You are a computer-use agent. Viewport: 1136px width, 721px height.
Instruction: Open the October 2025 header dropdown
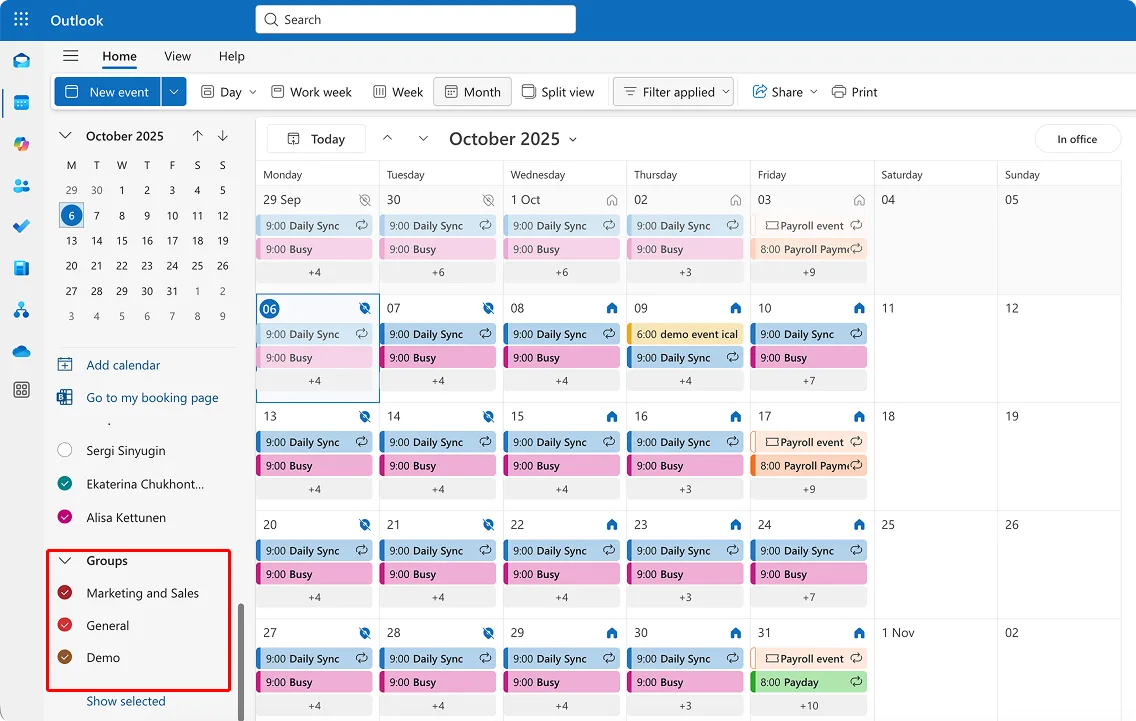513,138
